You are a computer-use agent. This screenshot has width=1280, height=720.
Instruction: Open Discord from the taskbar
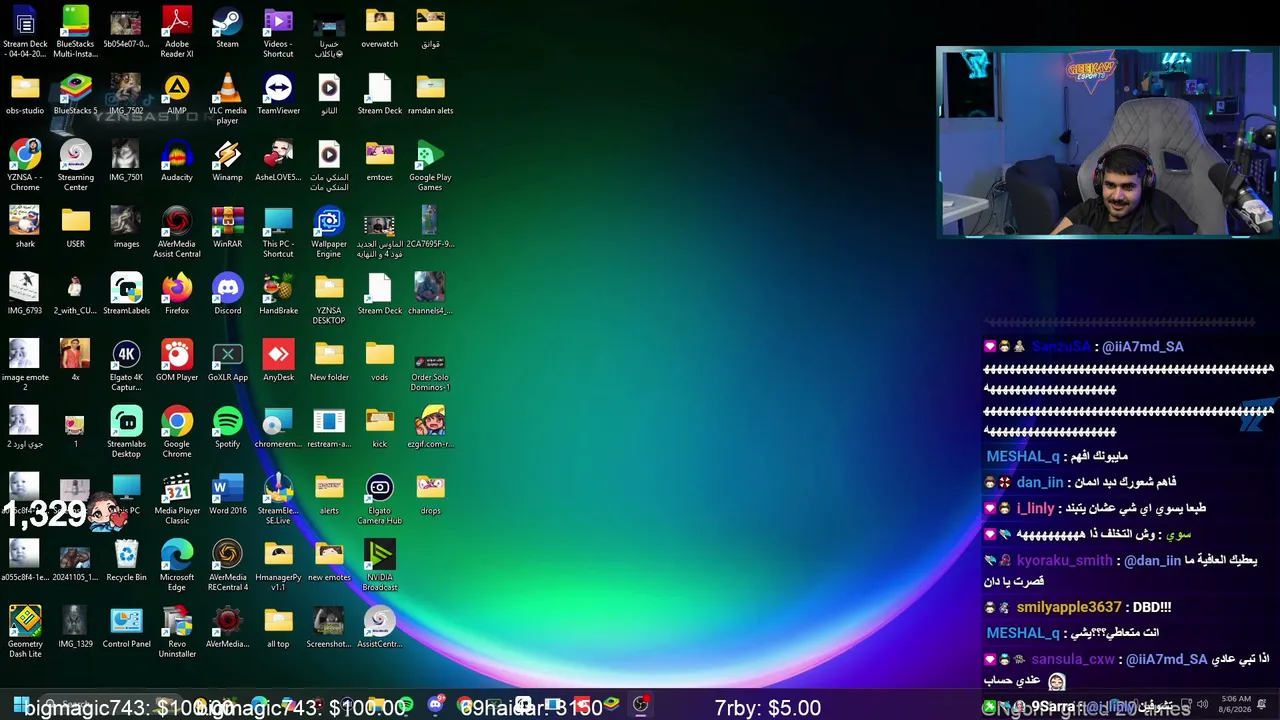(435, 706)
